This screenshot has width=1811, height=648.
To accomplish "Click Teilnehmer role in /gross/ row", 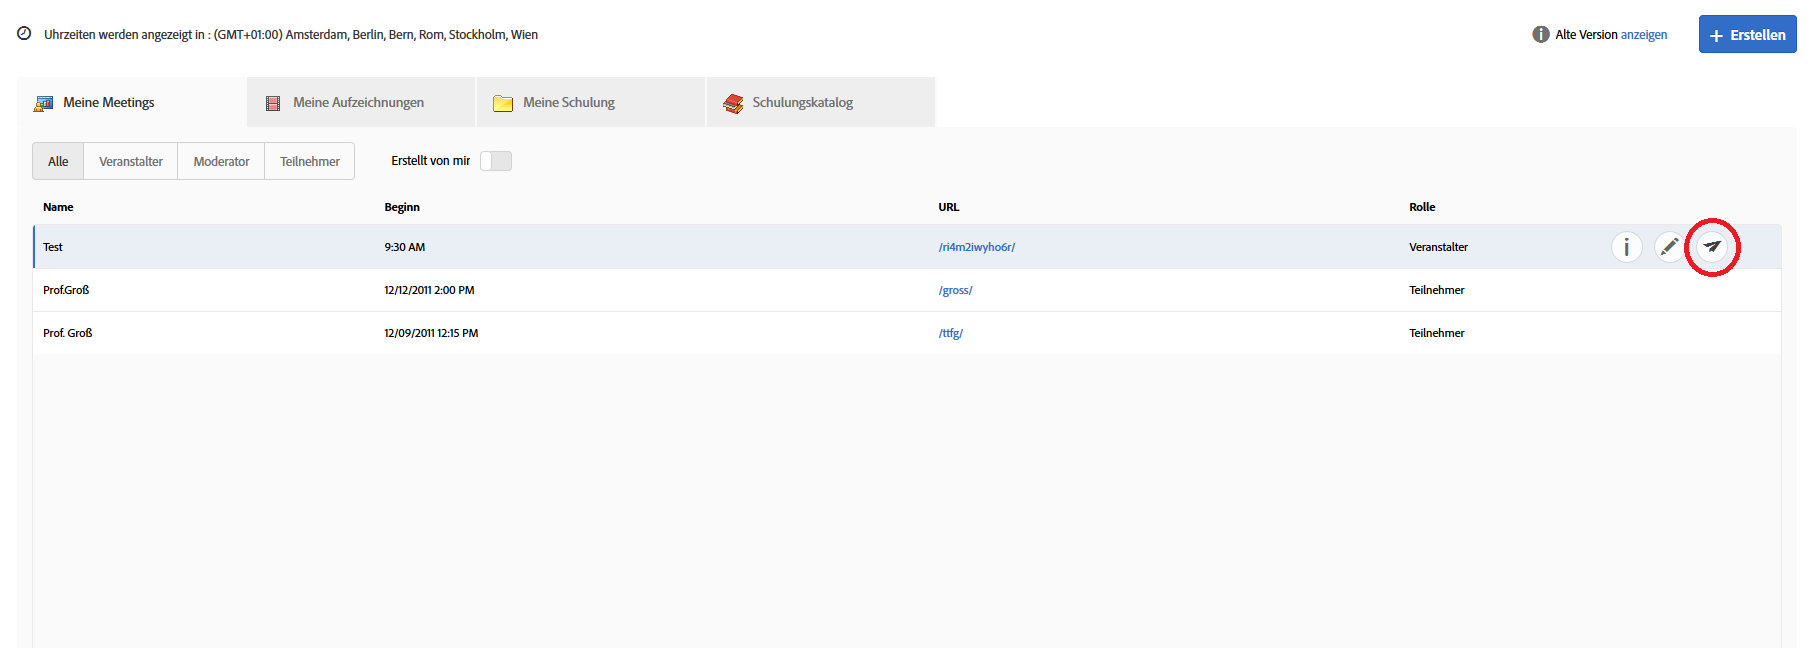I will point(1437,290).
